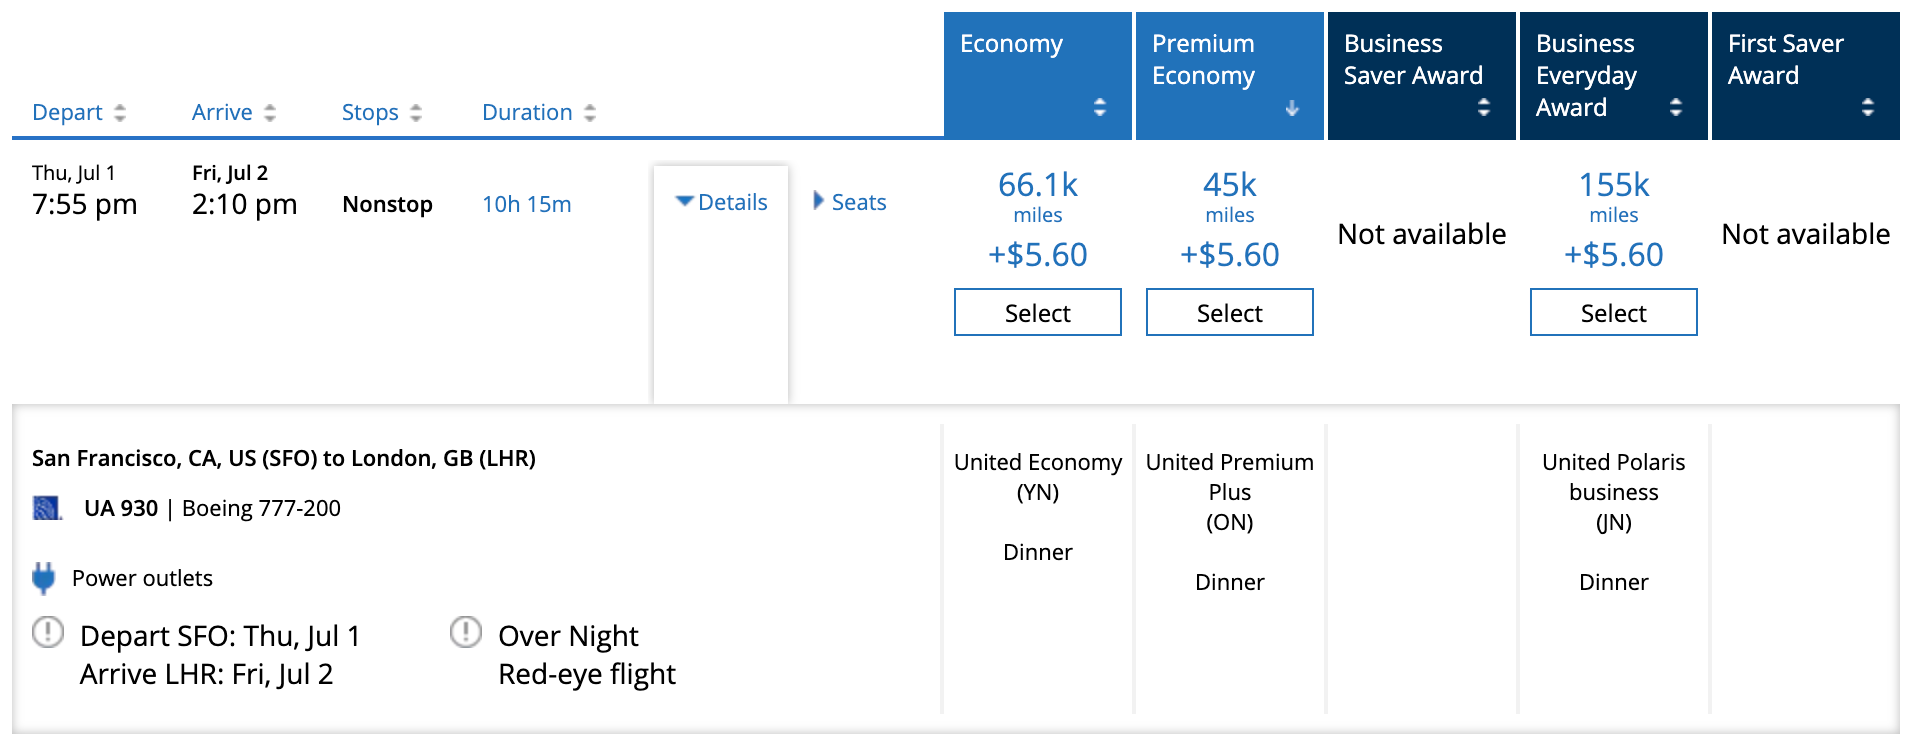1912x736 pixels.
Task: Click the power outlets plug icon
Action: [x=43, y=578]
